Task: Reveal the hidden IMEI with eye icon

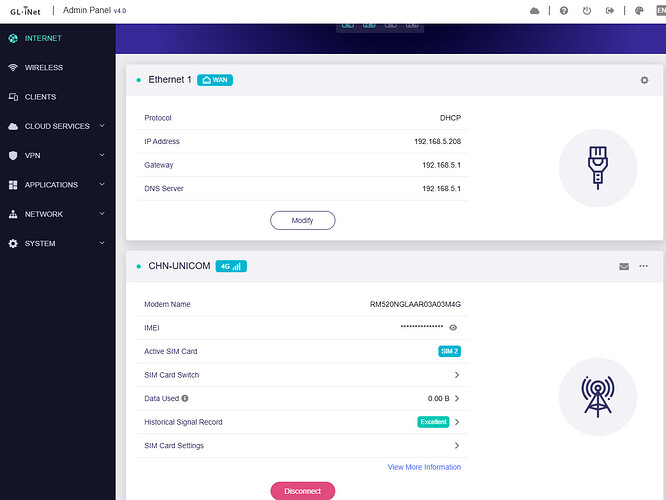Action: click(454, 327)
